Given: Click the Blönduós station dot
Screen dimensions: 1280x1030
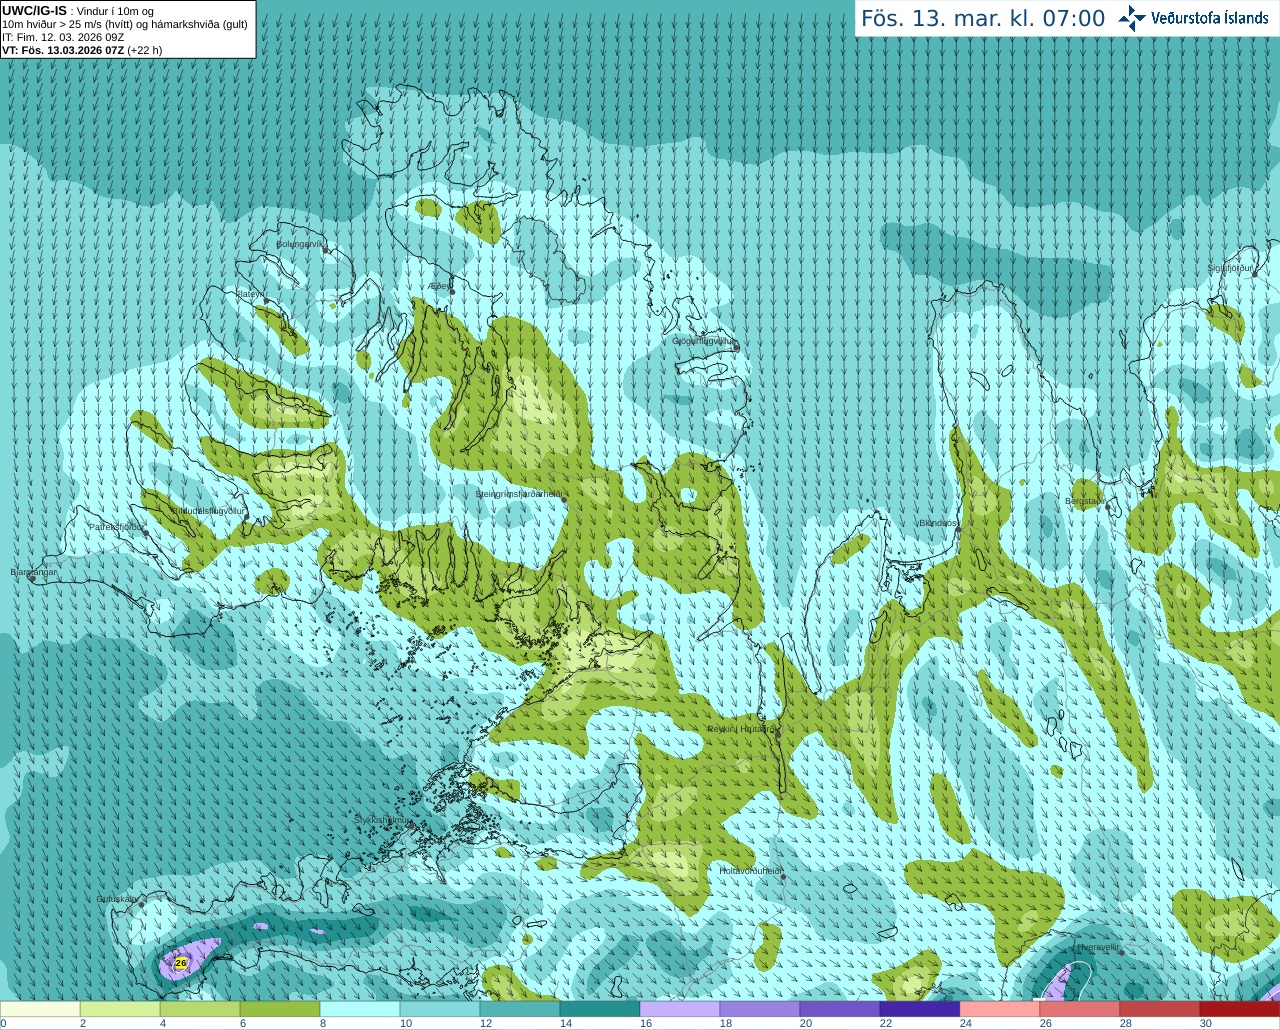Looking at the screenshot, I should [x=958, y=530].
